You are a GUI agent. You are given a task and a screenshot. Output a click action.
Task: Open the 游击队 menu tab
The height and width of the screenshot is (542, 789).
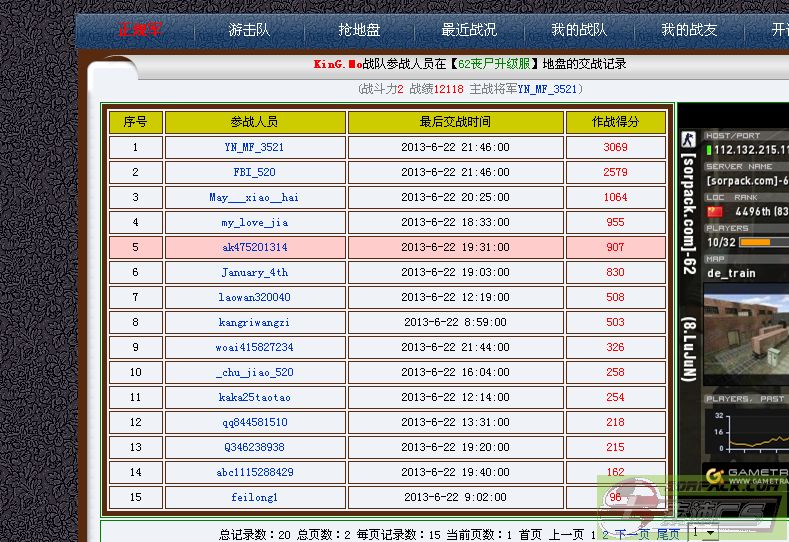click(x=249, y=30)
